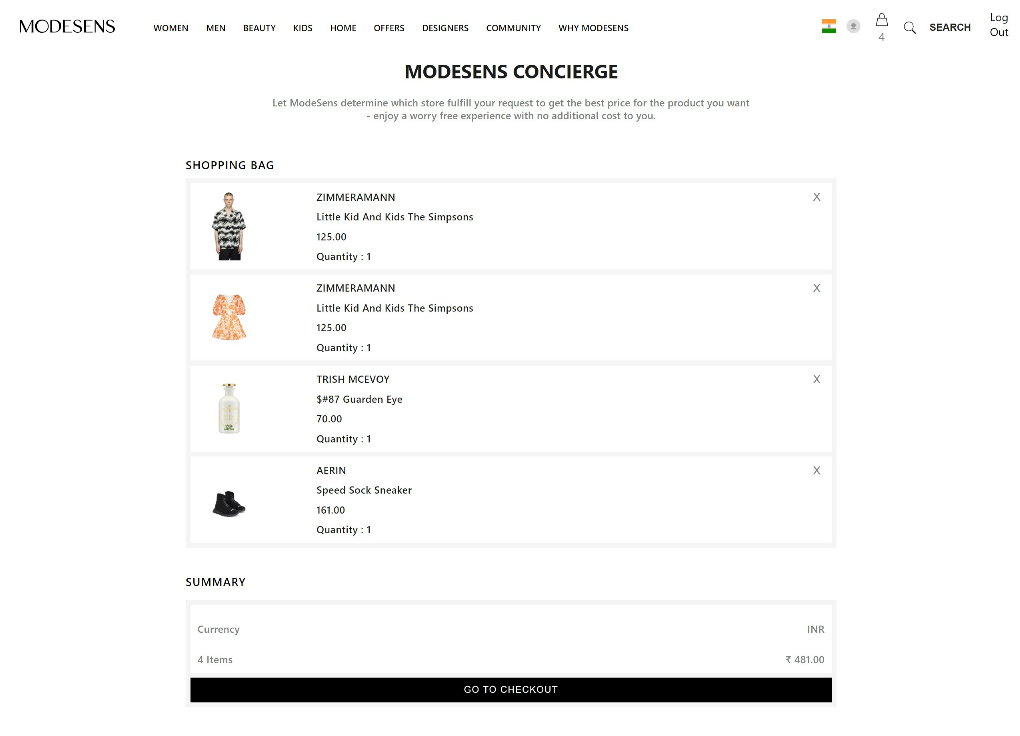Viewport: 1020px width, 736px height.
Task: Open the search magnifier icon
Action: pos(909,27)
